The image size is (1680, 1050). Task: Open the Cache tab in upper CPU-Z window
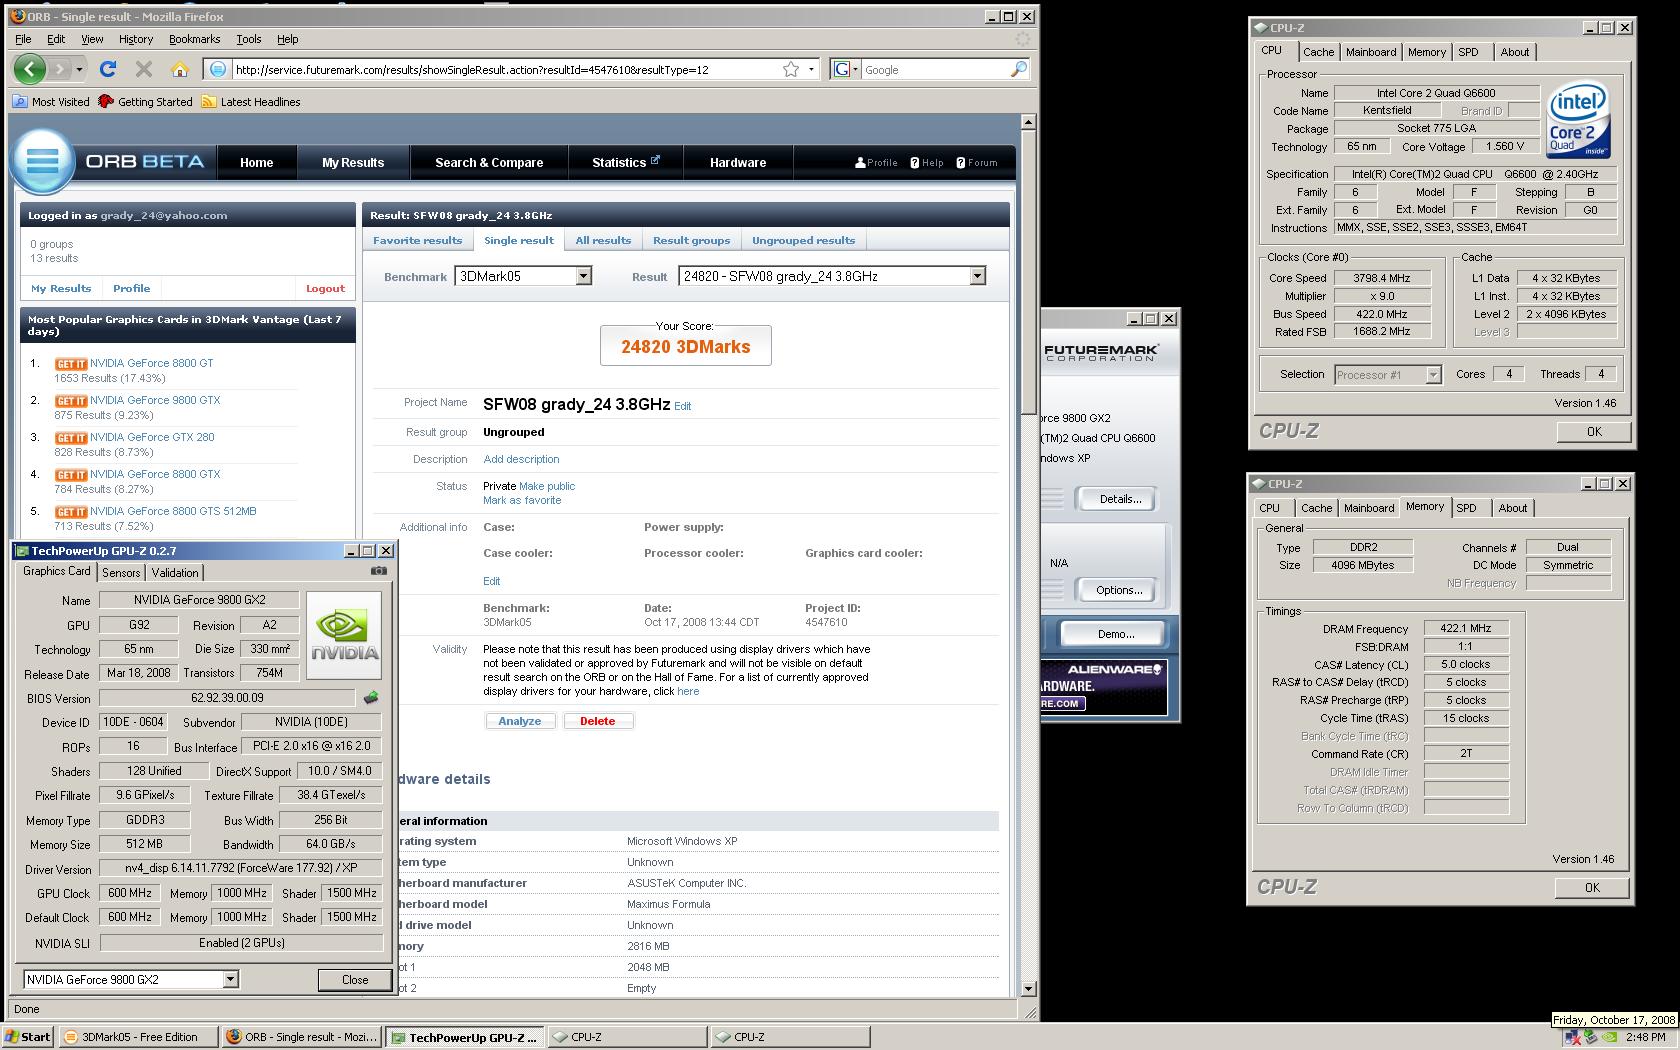tap(1318, 52)
